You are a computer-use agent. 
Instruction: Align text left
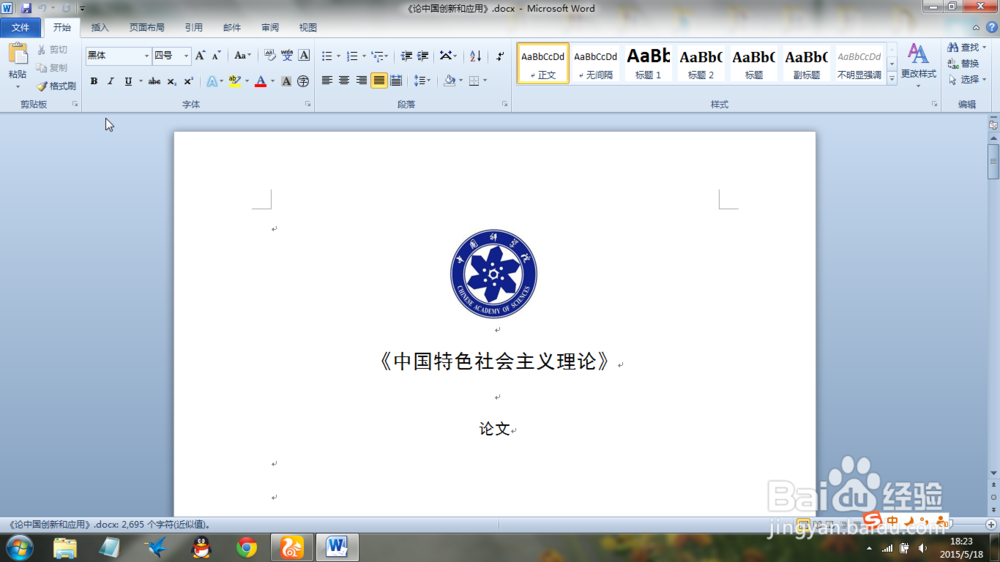pyautogui.click(x=327, y=80)
